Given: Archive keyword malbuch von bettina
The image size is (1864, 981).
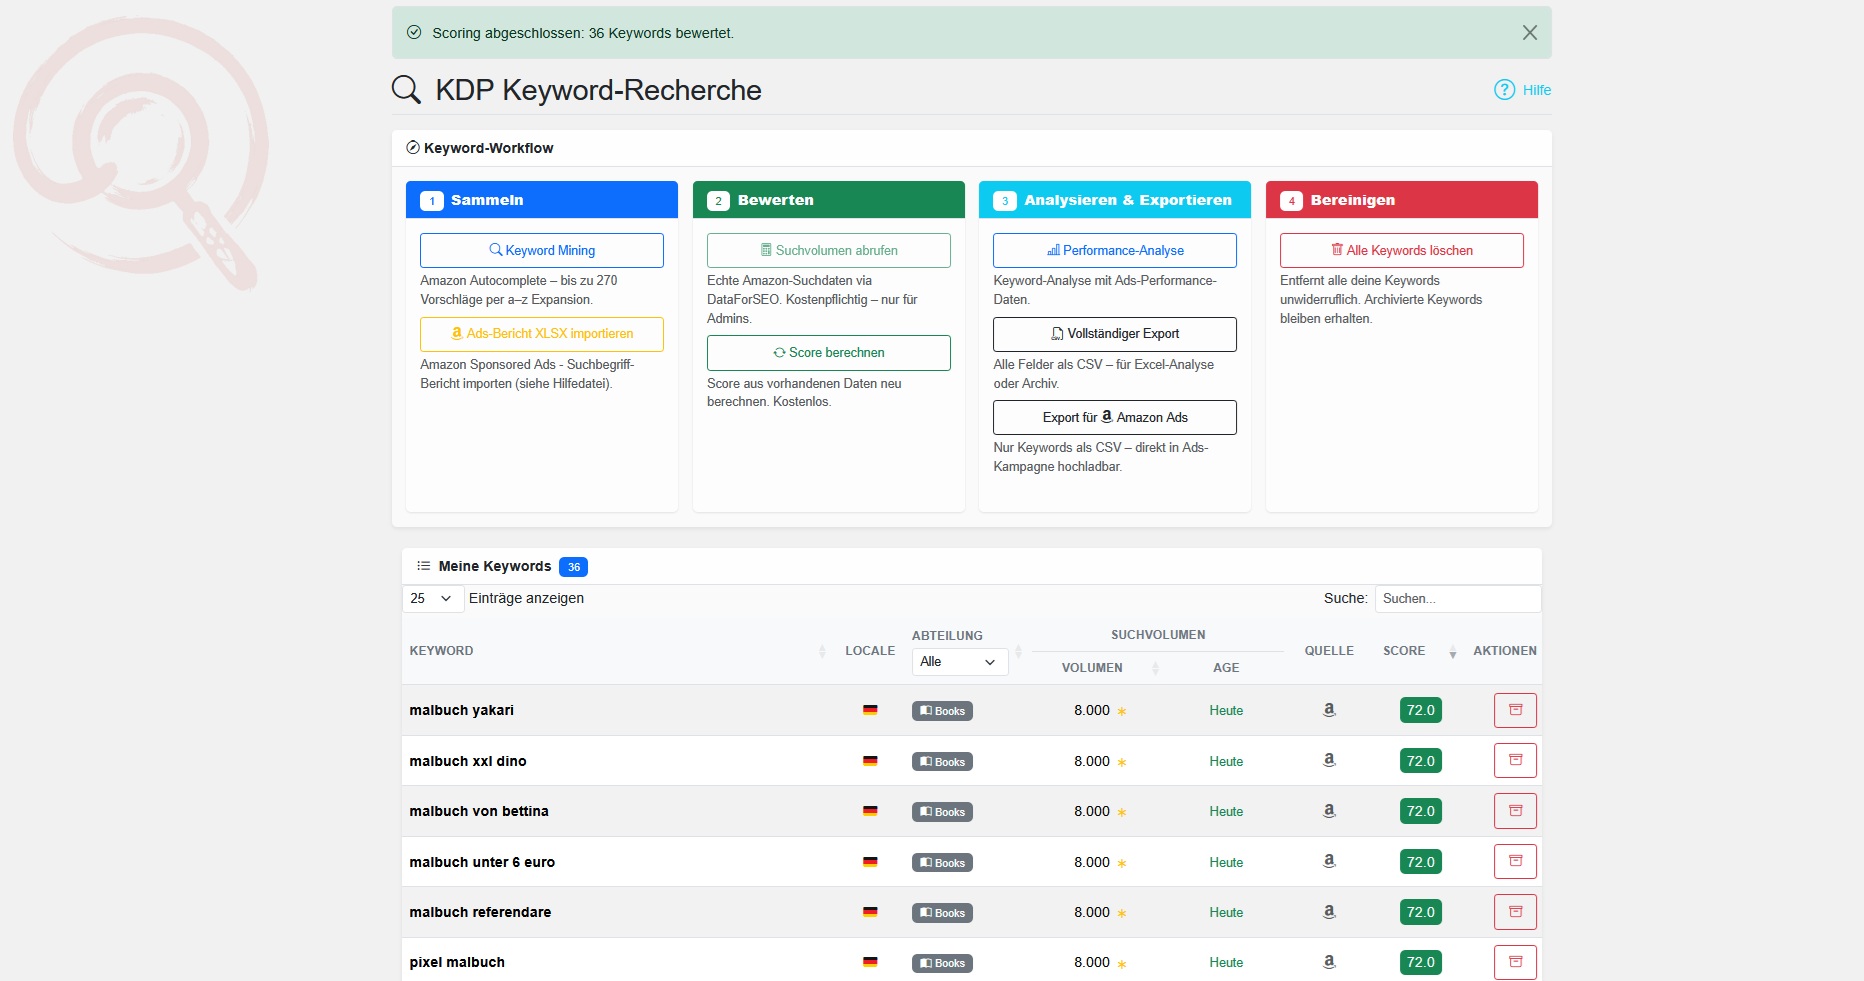Looking at the screenshot, I should (1515, 811).
